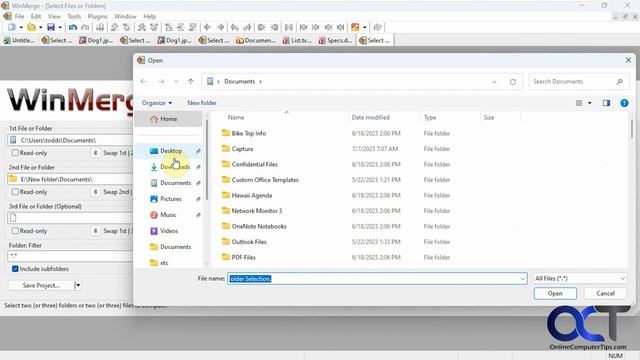Viewport: 640px width, 360px height.
Task: Switch to the Untitle... tab
Action: (19, 40)
